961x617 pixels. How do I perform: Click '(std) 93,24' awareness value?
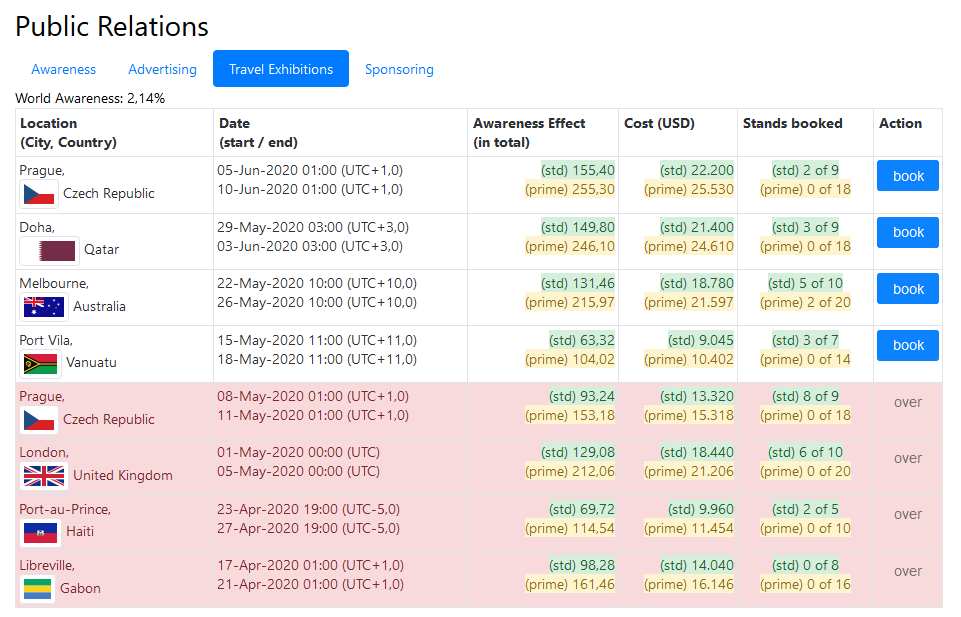point(582,396)
